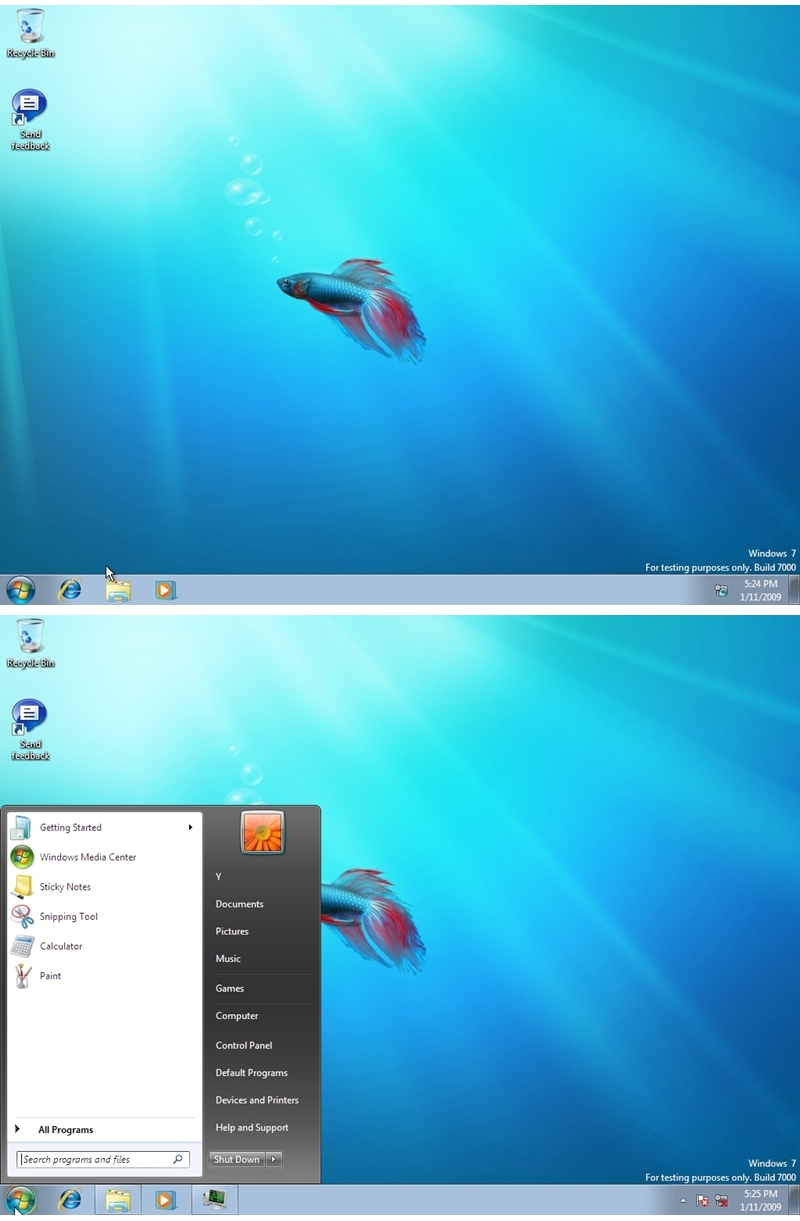
Task: Launch Windows Media Center from Start menu
Action: pos(104,857)
